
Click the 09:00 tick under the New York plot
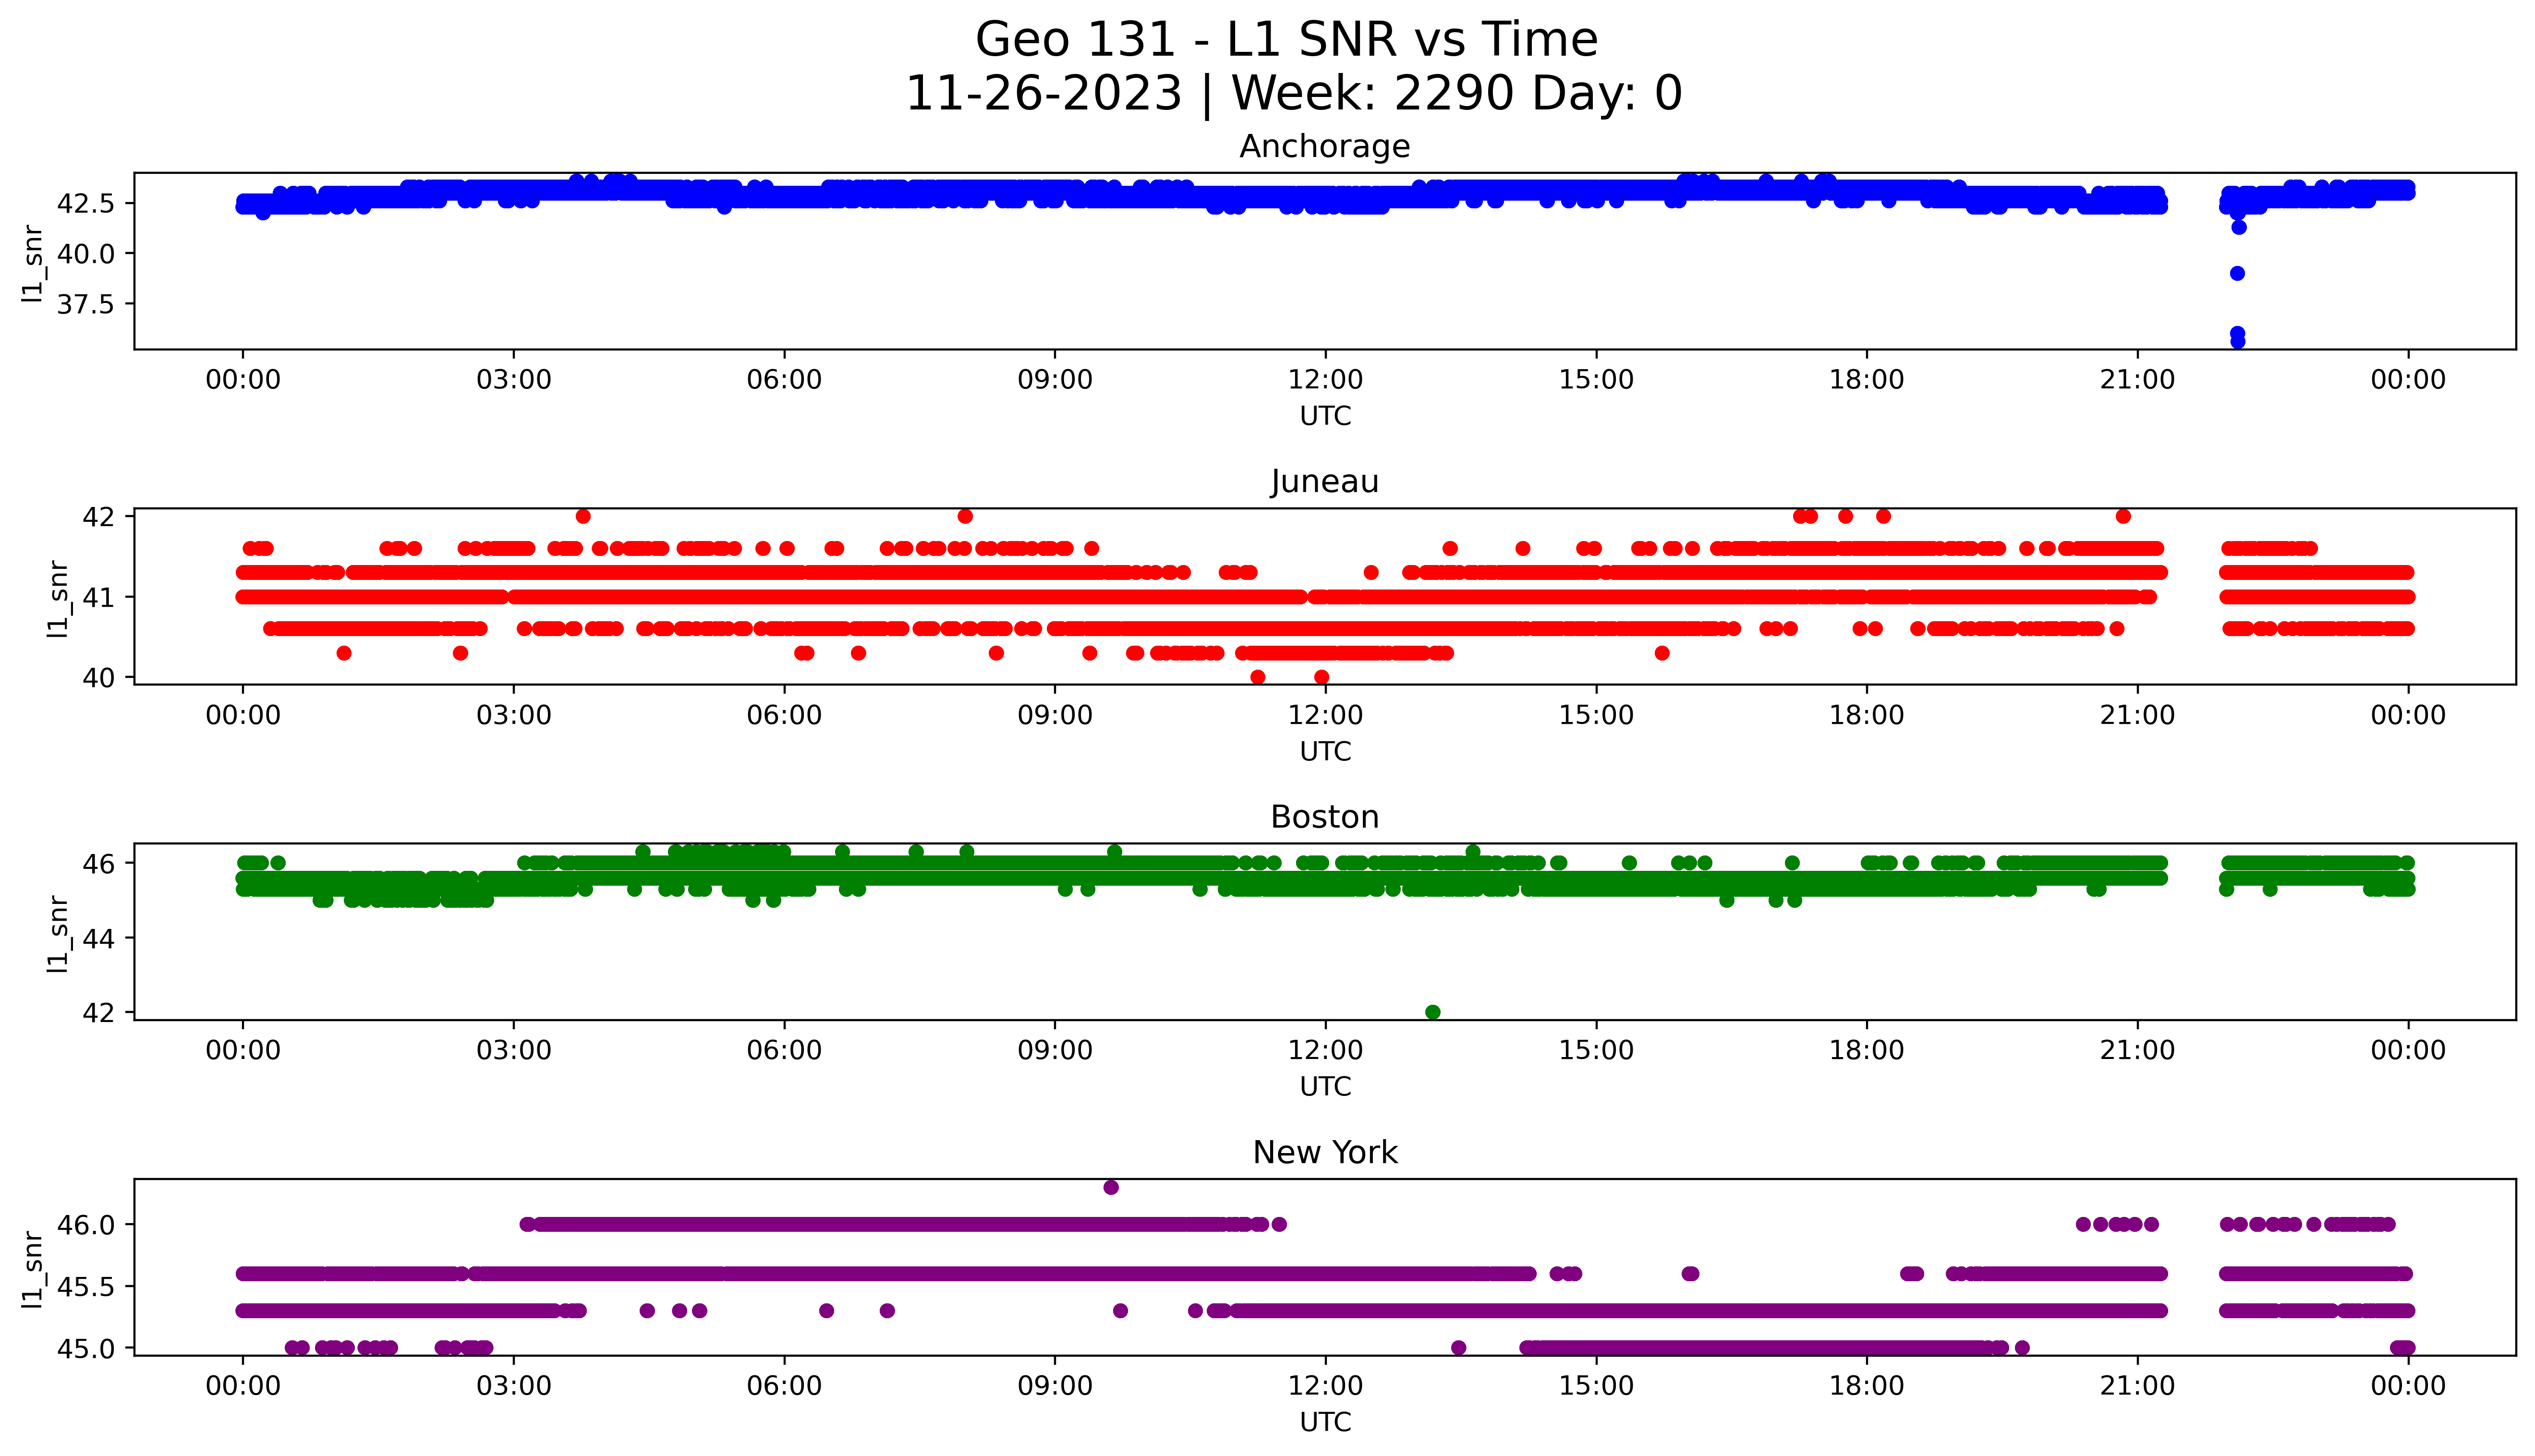point(1055,1386)
